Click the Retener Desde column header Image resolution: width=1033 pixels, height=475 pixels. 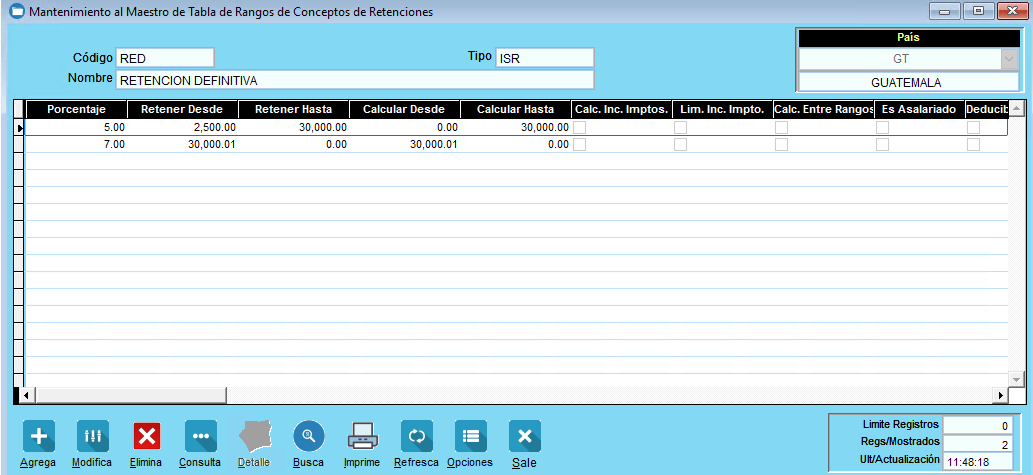(182, 109)
